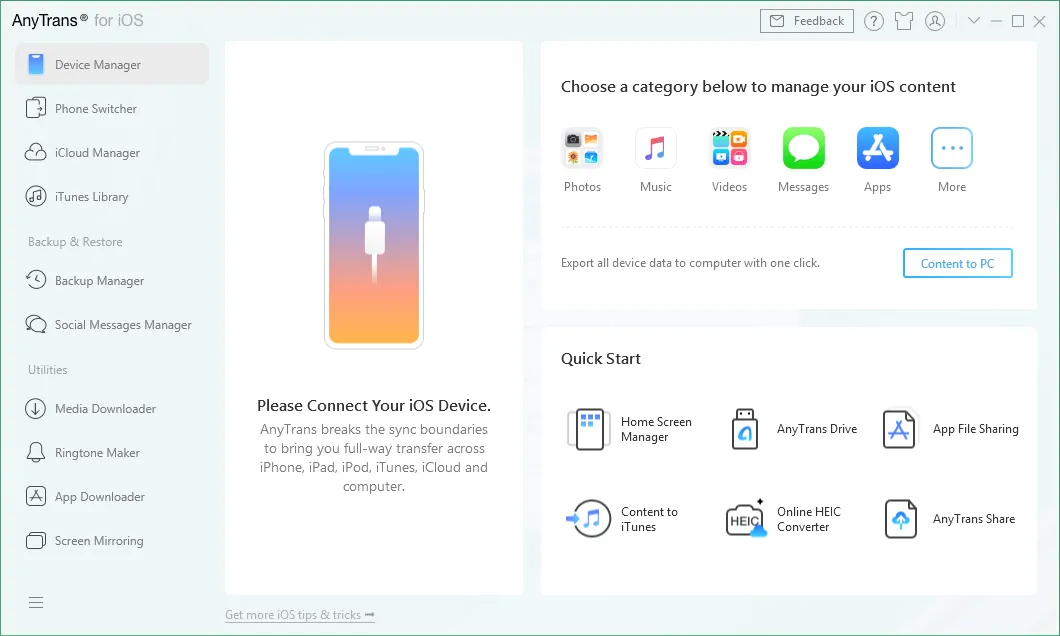Viewport: 1060px width, 636px height.
Task: Follow the Get more iOS tips & tricks link
Action: (x=299, y=615)
